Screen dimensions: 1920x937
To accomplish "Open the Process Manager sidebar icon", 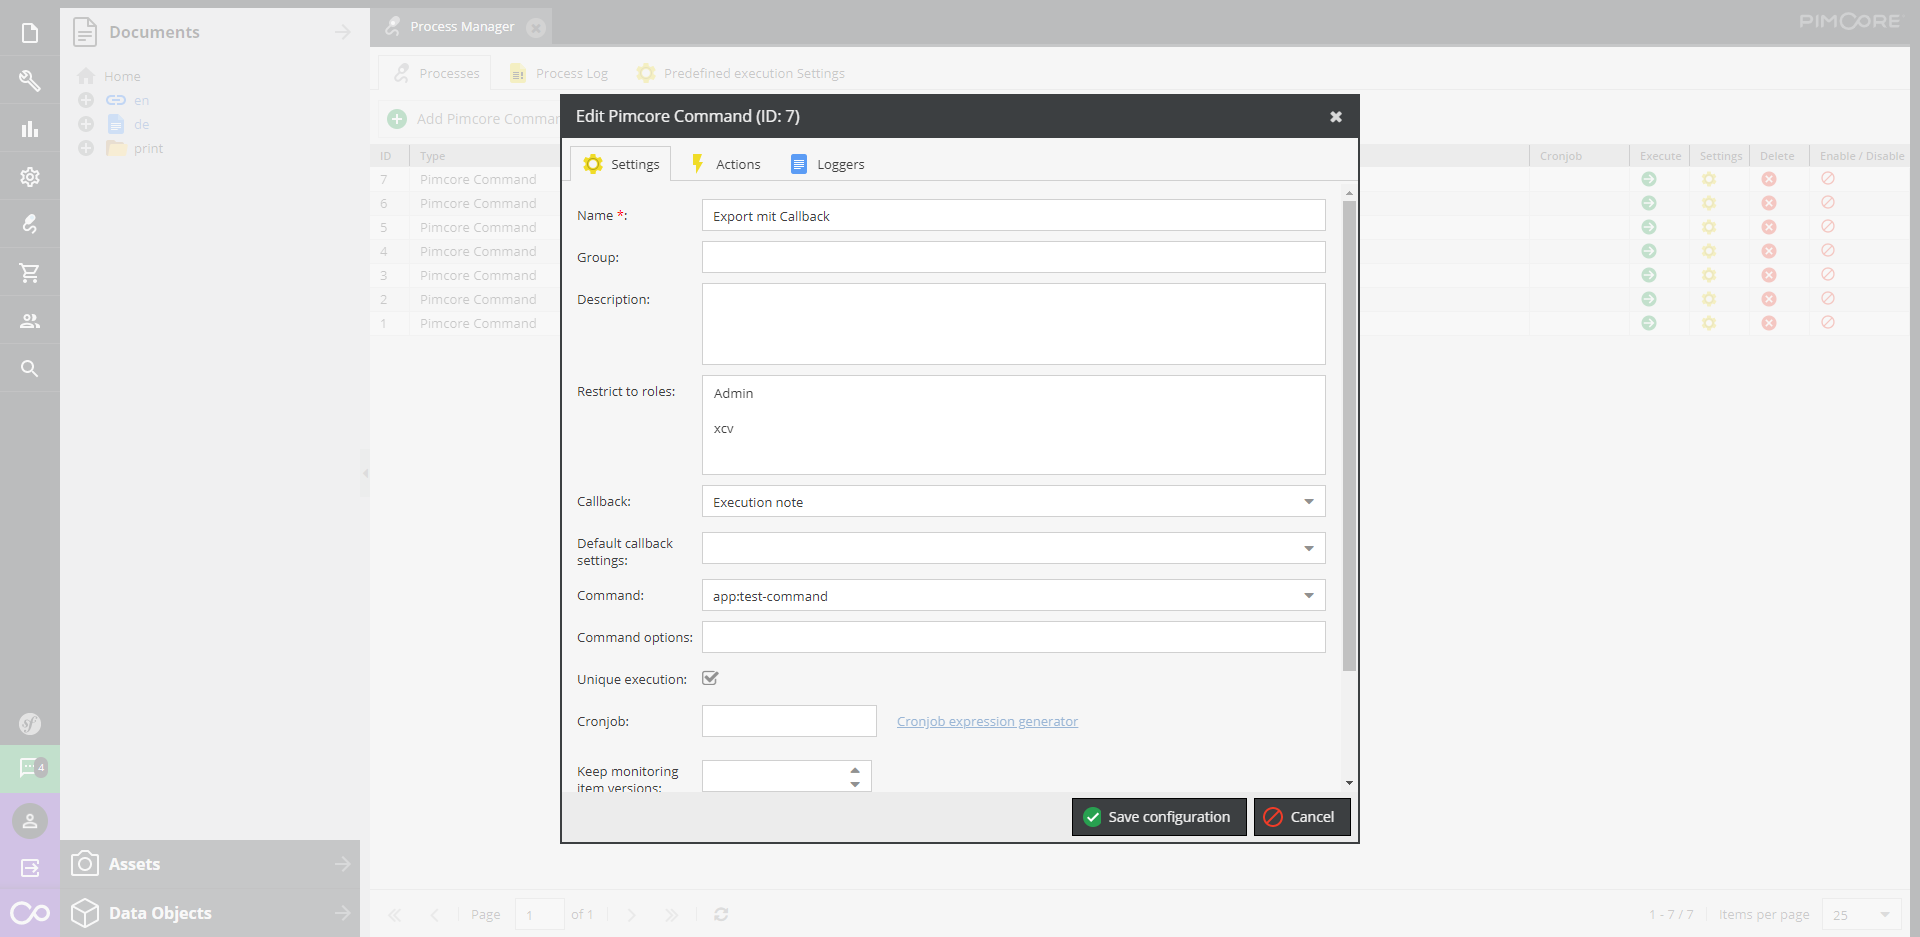I will [x=30, y=224].
